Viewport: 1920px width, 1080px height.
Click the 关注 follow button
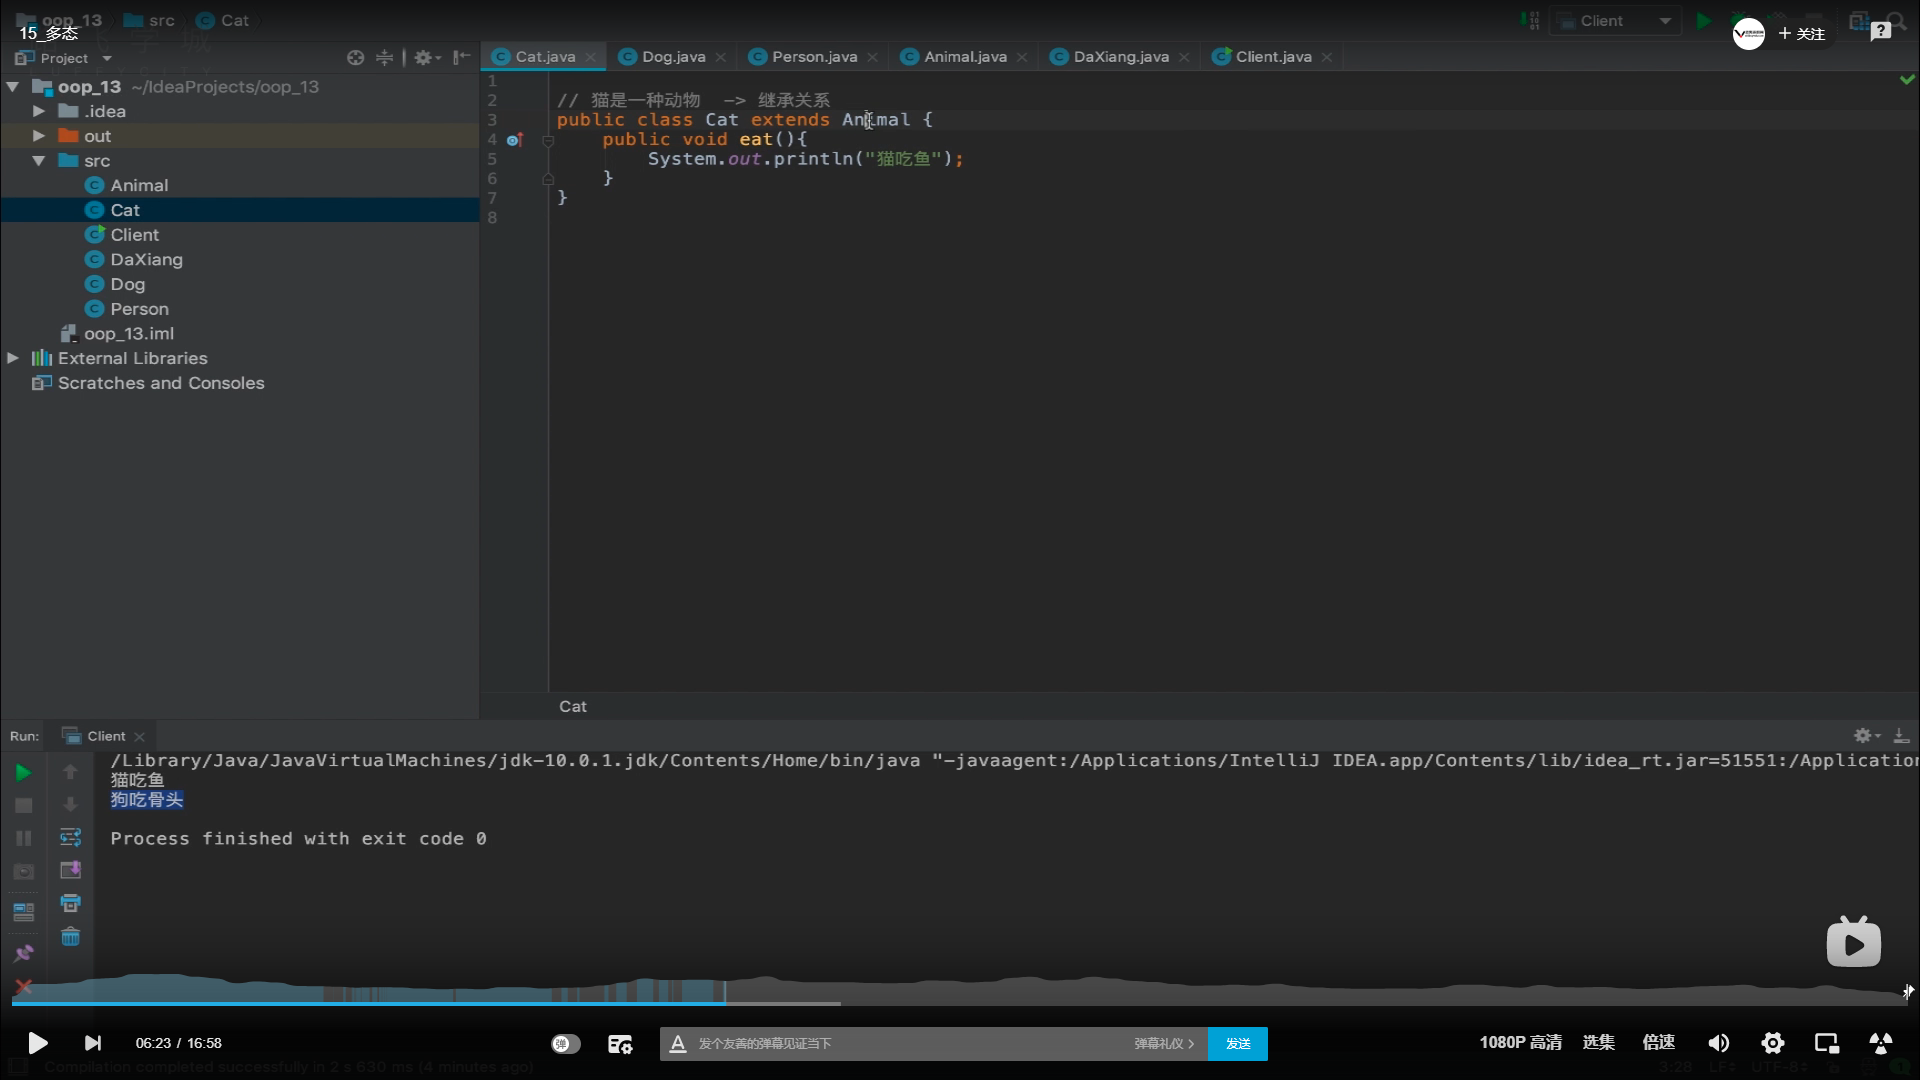click(1801, 34)
